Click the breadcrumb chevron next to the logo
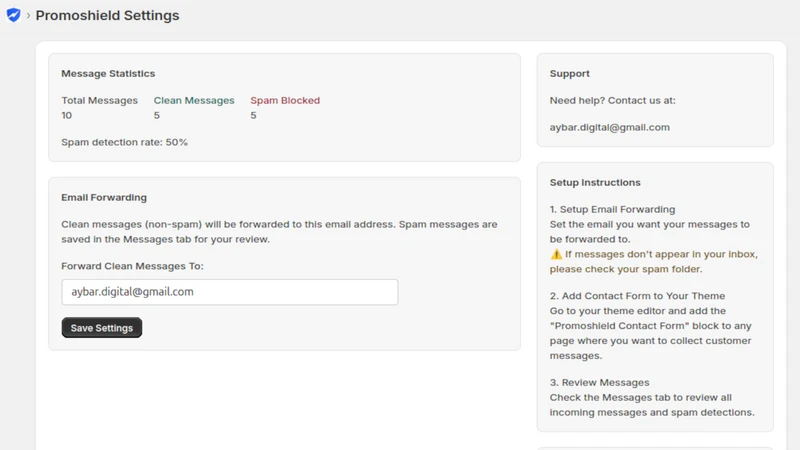The width and height of the screenshot is (800, 450). tap(29, 16)
